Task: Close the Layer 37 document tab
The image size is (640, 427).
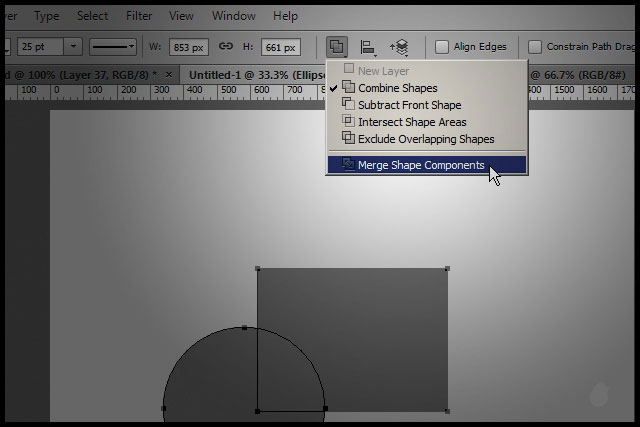Action: pyautogui.click(x=168, y=74)
